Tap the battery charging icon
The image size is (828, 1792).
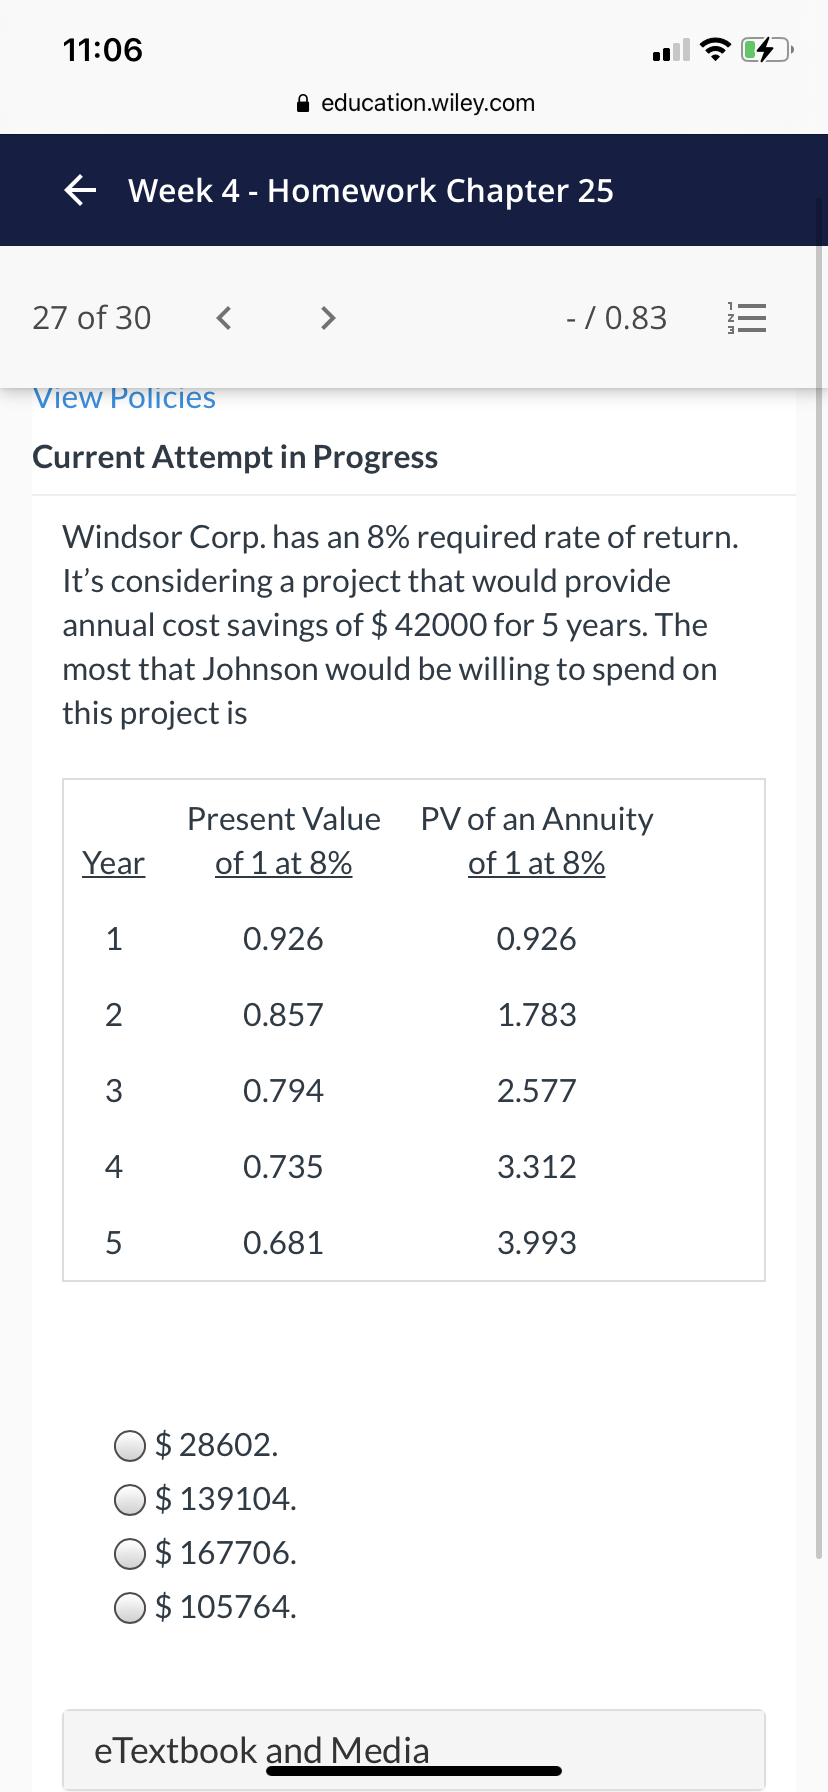point(767,49)
